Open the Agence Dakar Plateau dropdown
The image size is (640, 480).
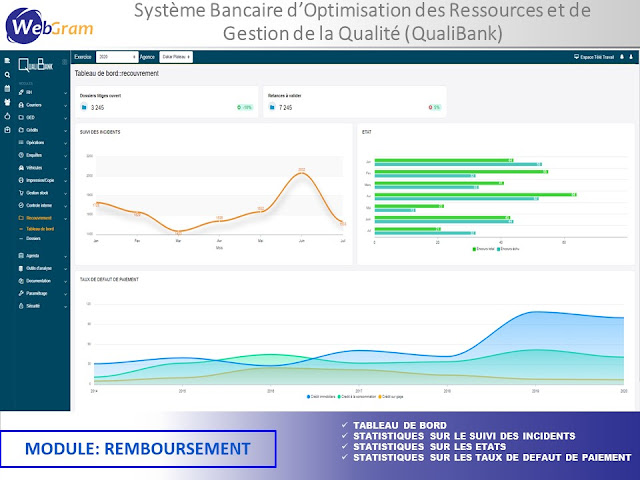[x=176, y=57]
